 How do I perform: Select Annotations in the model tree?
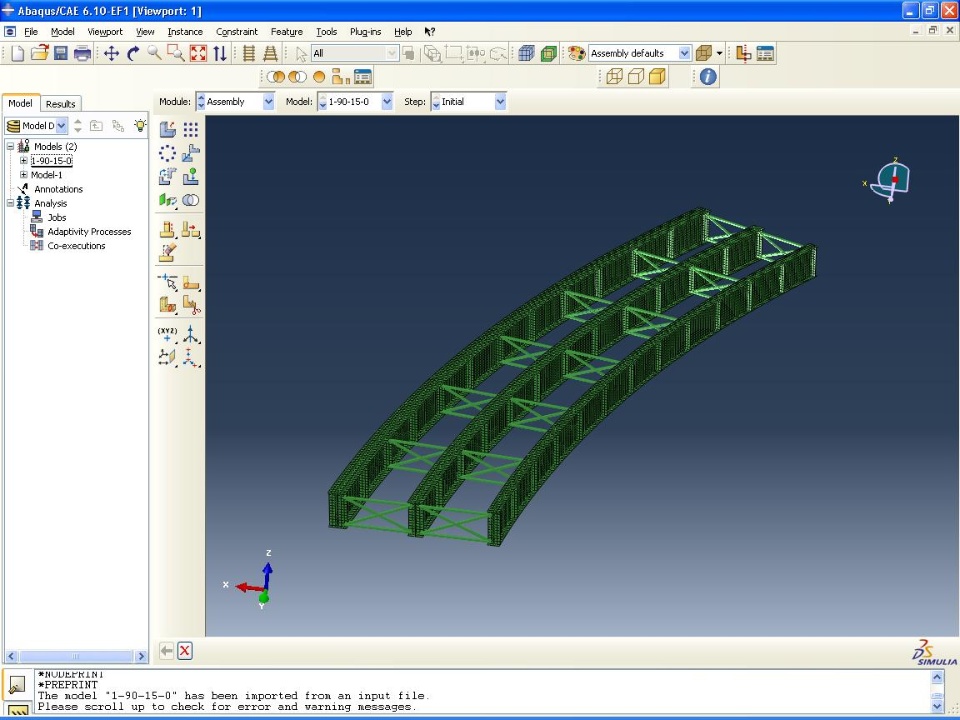click(x=58, y=189)
